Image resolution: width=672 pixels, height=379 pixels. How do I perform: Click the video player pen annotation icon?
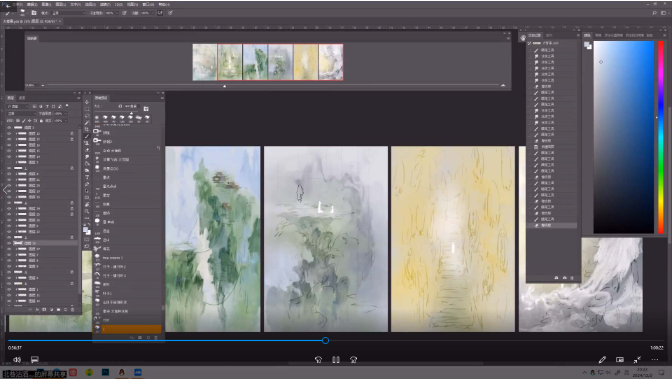[x=602, y=360]
